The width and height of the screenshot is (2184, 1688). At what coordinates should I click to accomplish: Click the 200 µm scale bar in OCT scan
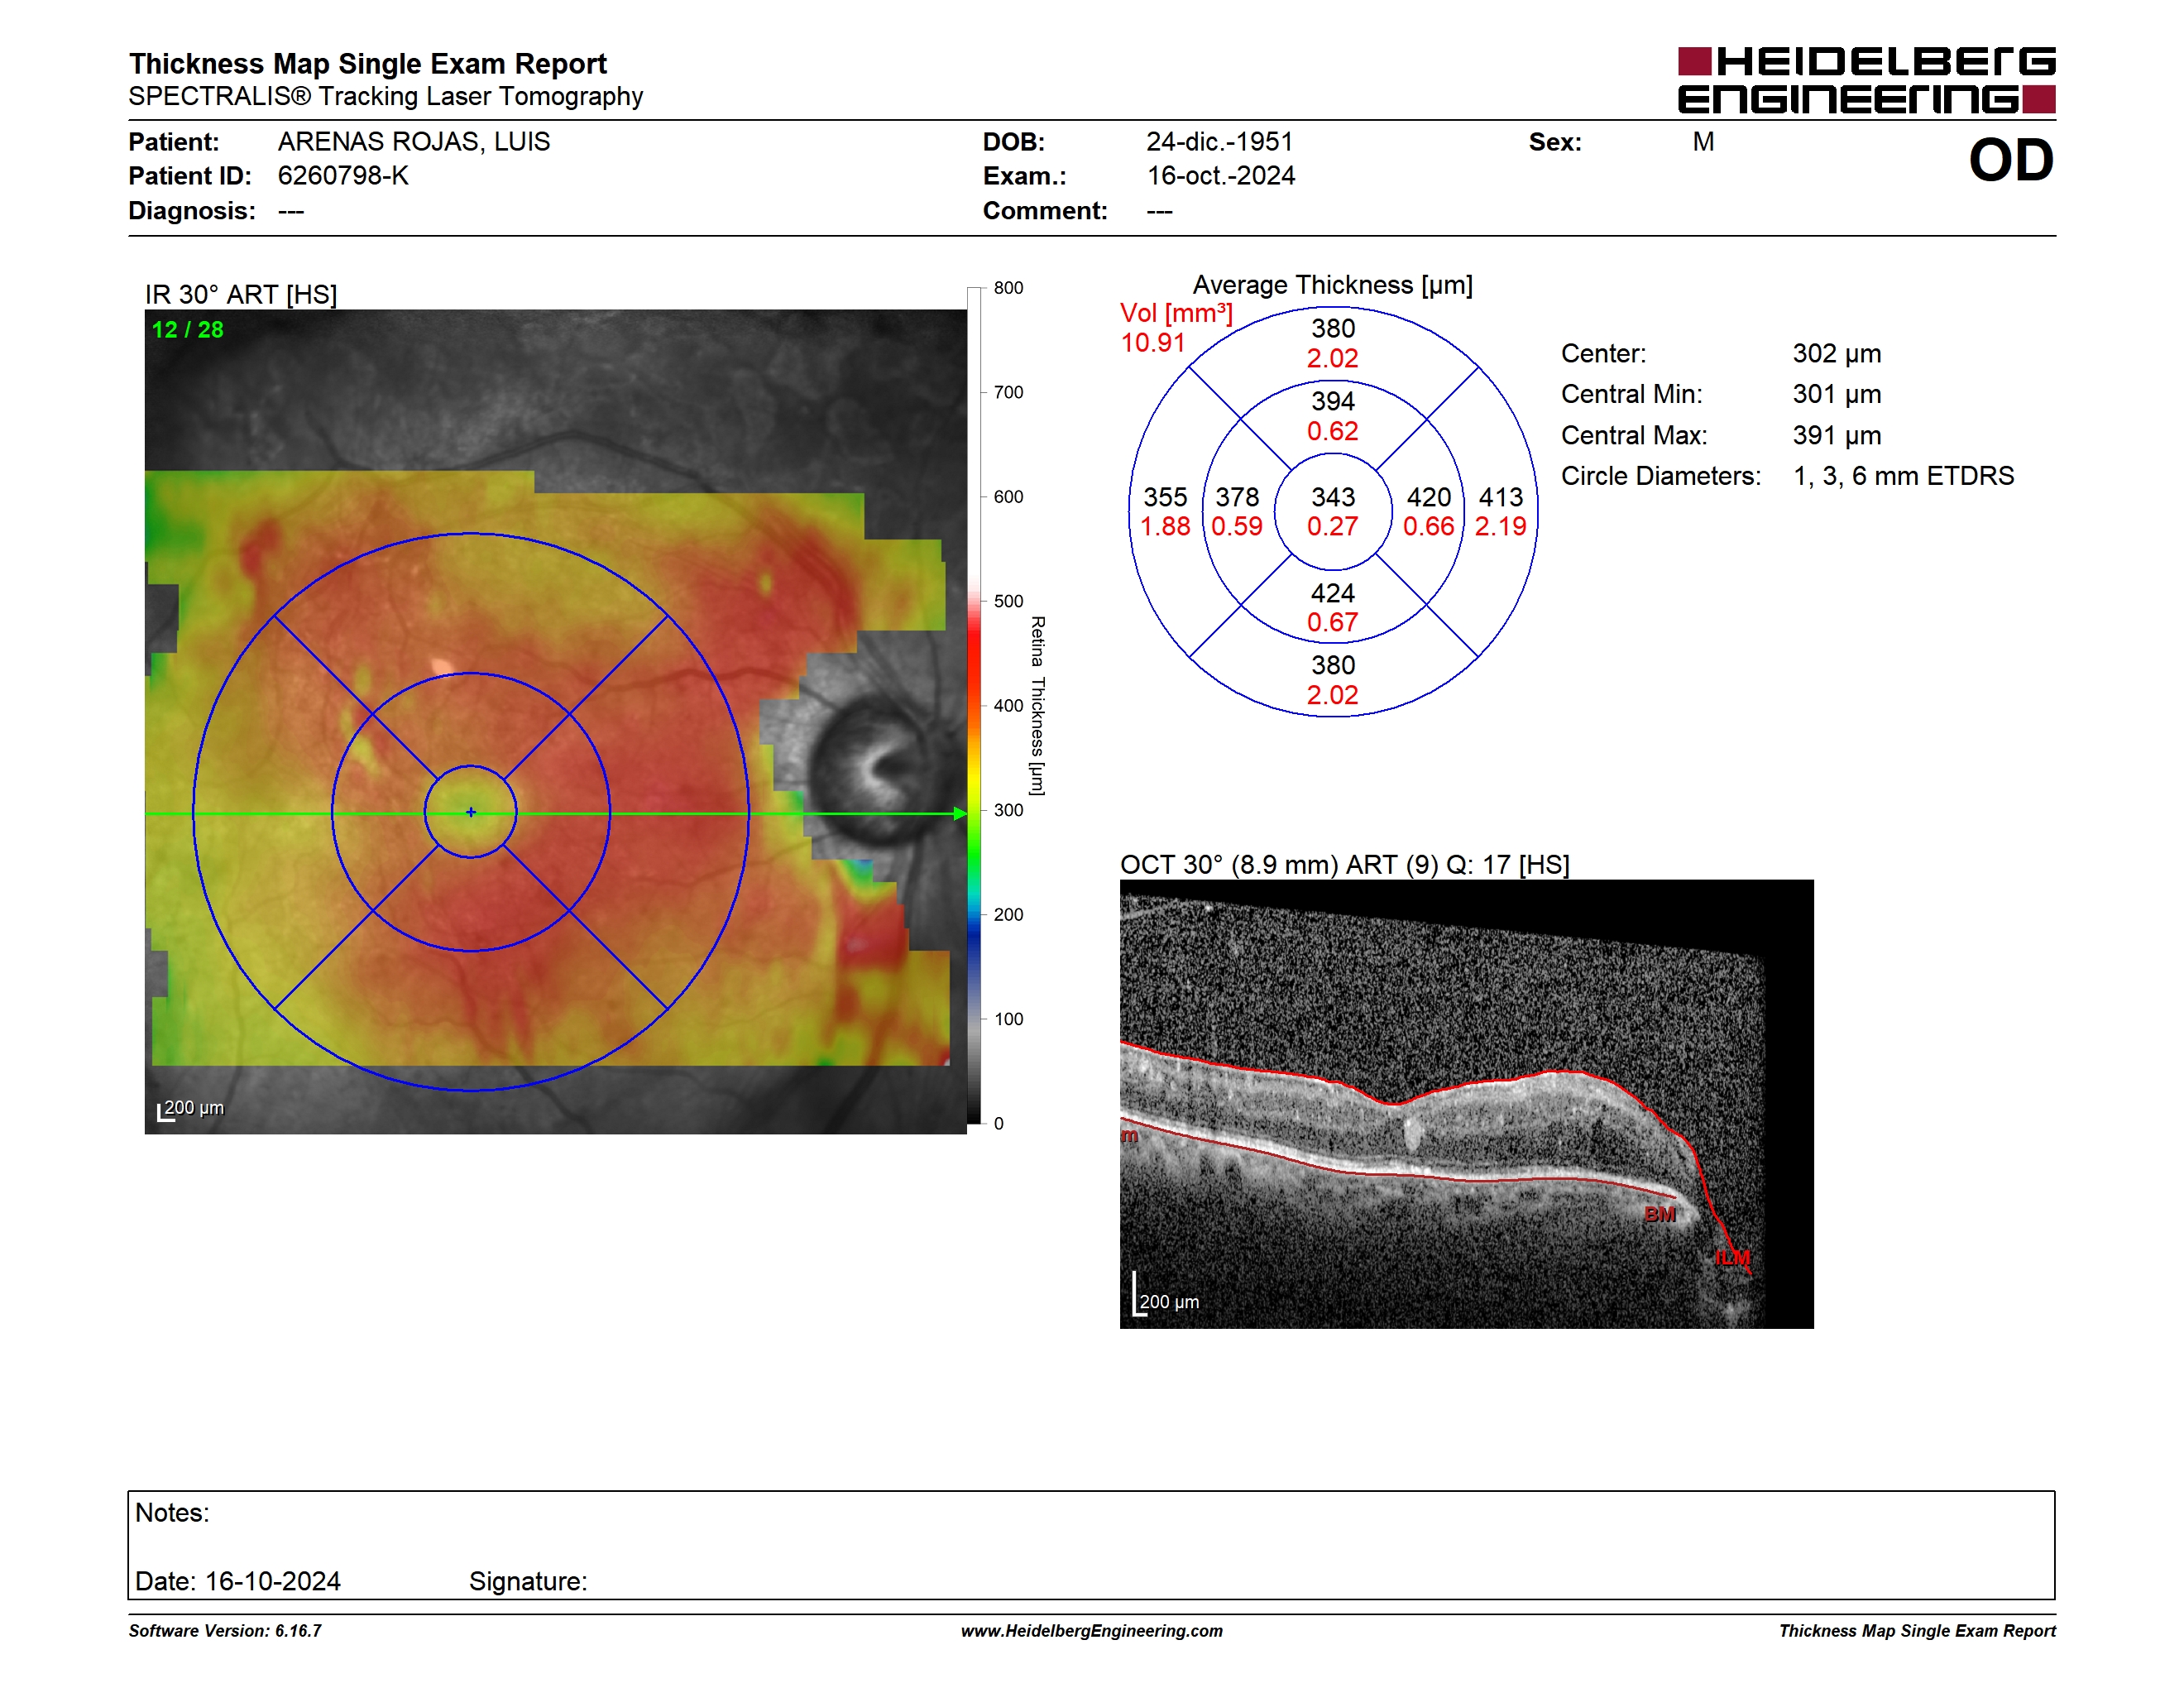click(1166, 1296)
